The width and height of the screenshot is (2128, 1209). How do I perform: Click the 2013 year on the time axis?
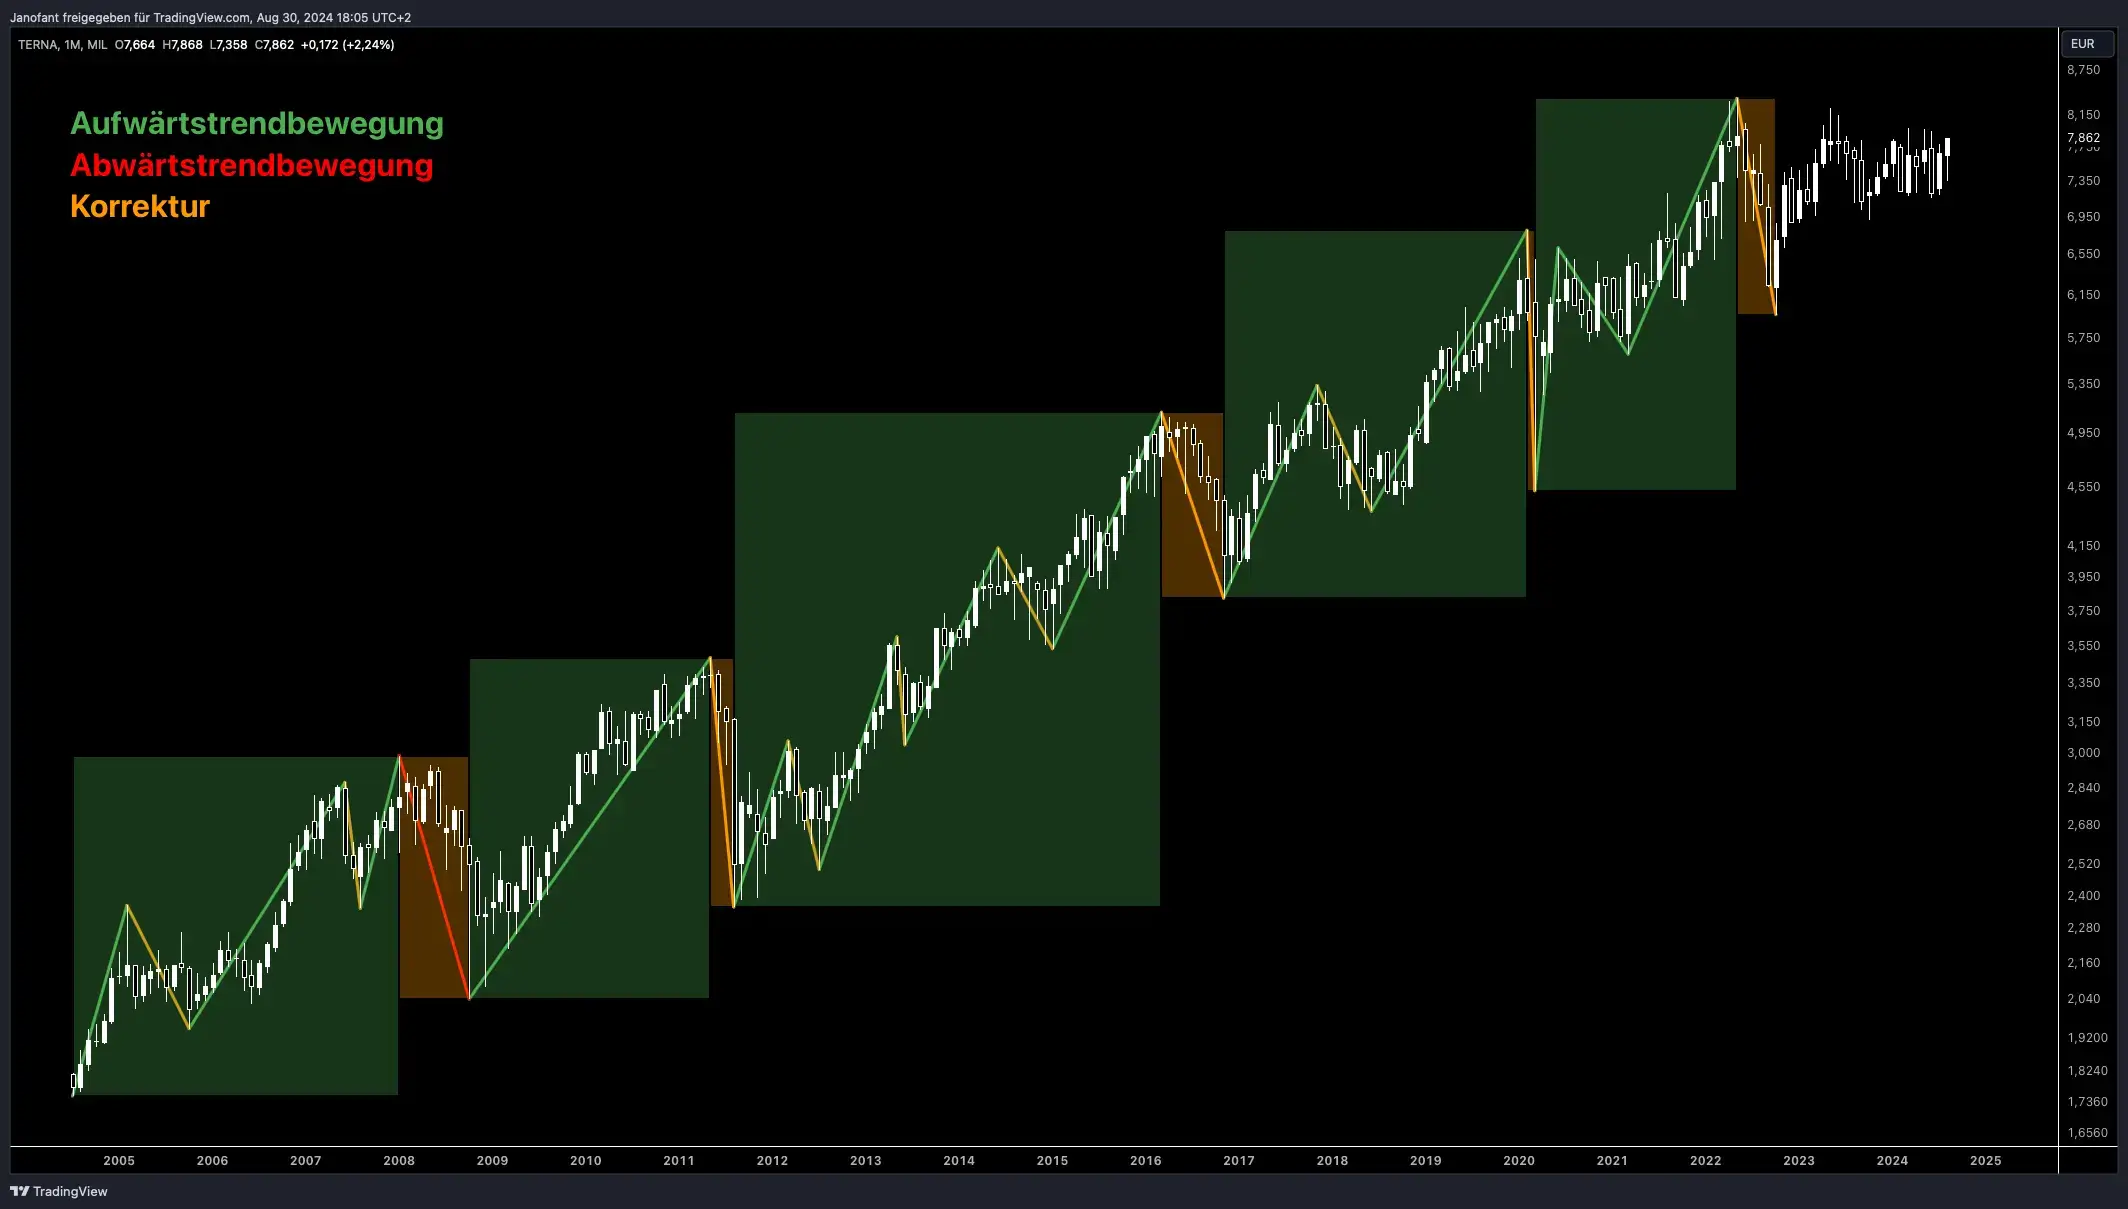tap(866, 1161)
